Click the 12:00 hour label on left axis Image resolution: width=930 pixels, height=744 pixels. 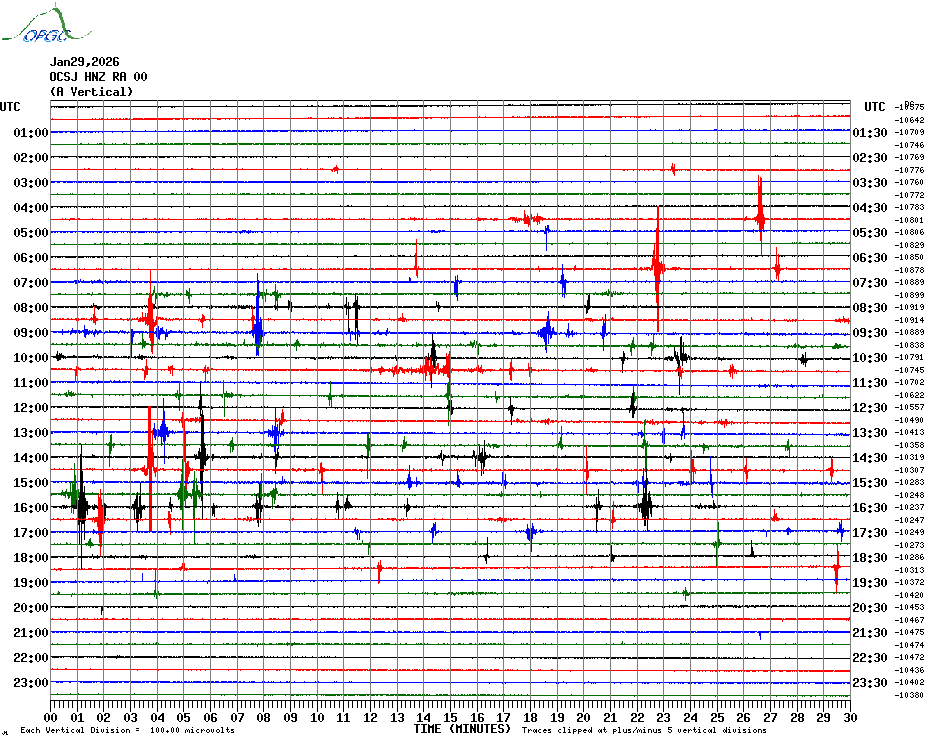[31, 408]
